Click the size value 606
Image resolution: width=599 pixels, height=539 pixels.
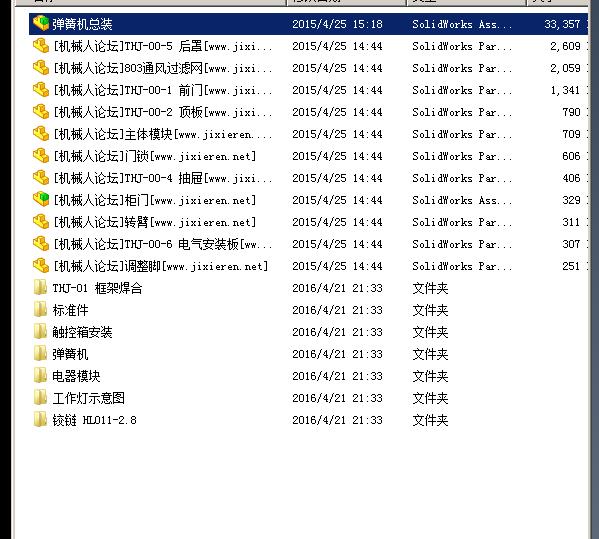coord(571,156)
